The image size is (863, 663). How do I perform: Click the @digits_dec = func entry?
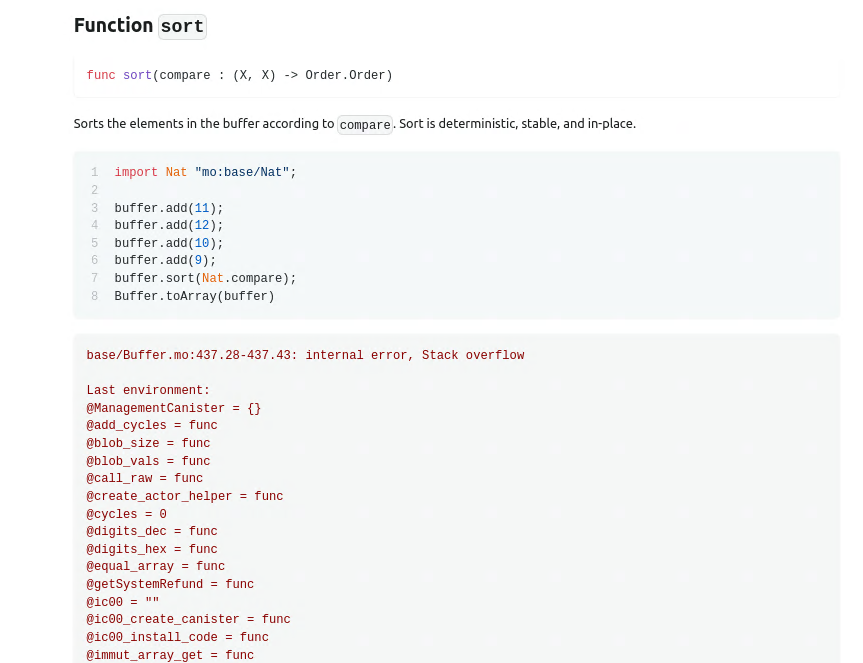point(152,531)
